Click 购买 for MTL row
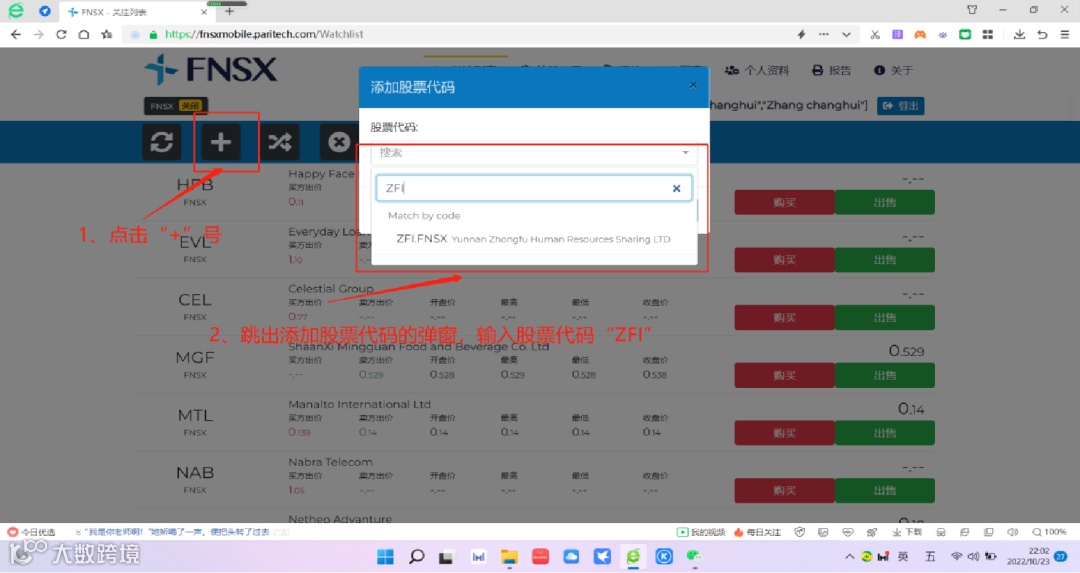 pos(785,433)
